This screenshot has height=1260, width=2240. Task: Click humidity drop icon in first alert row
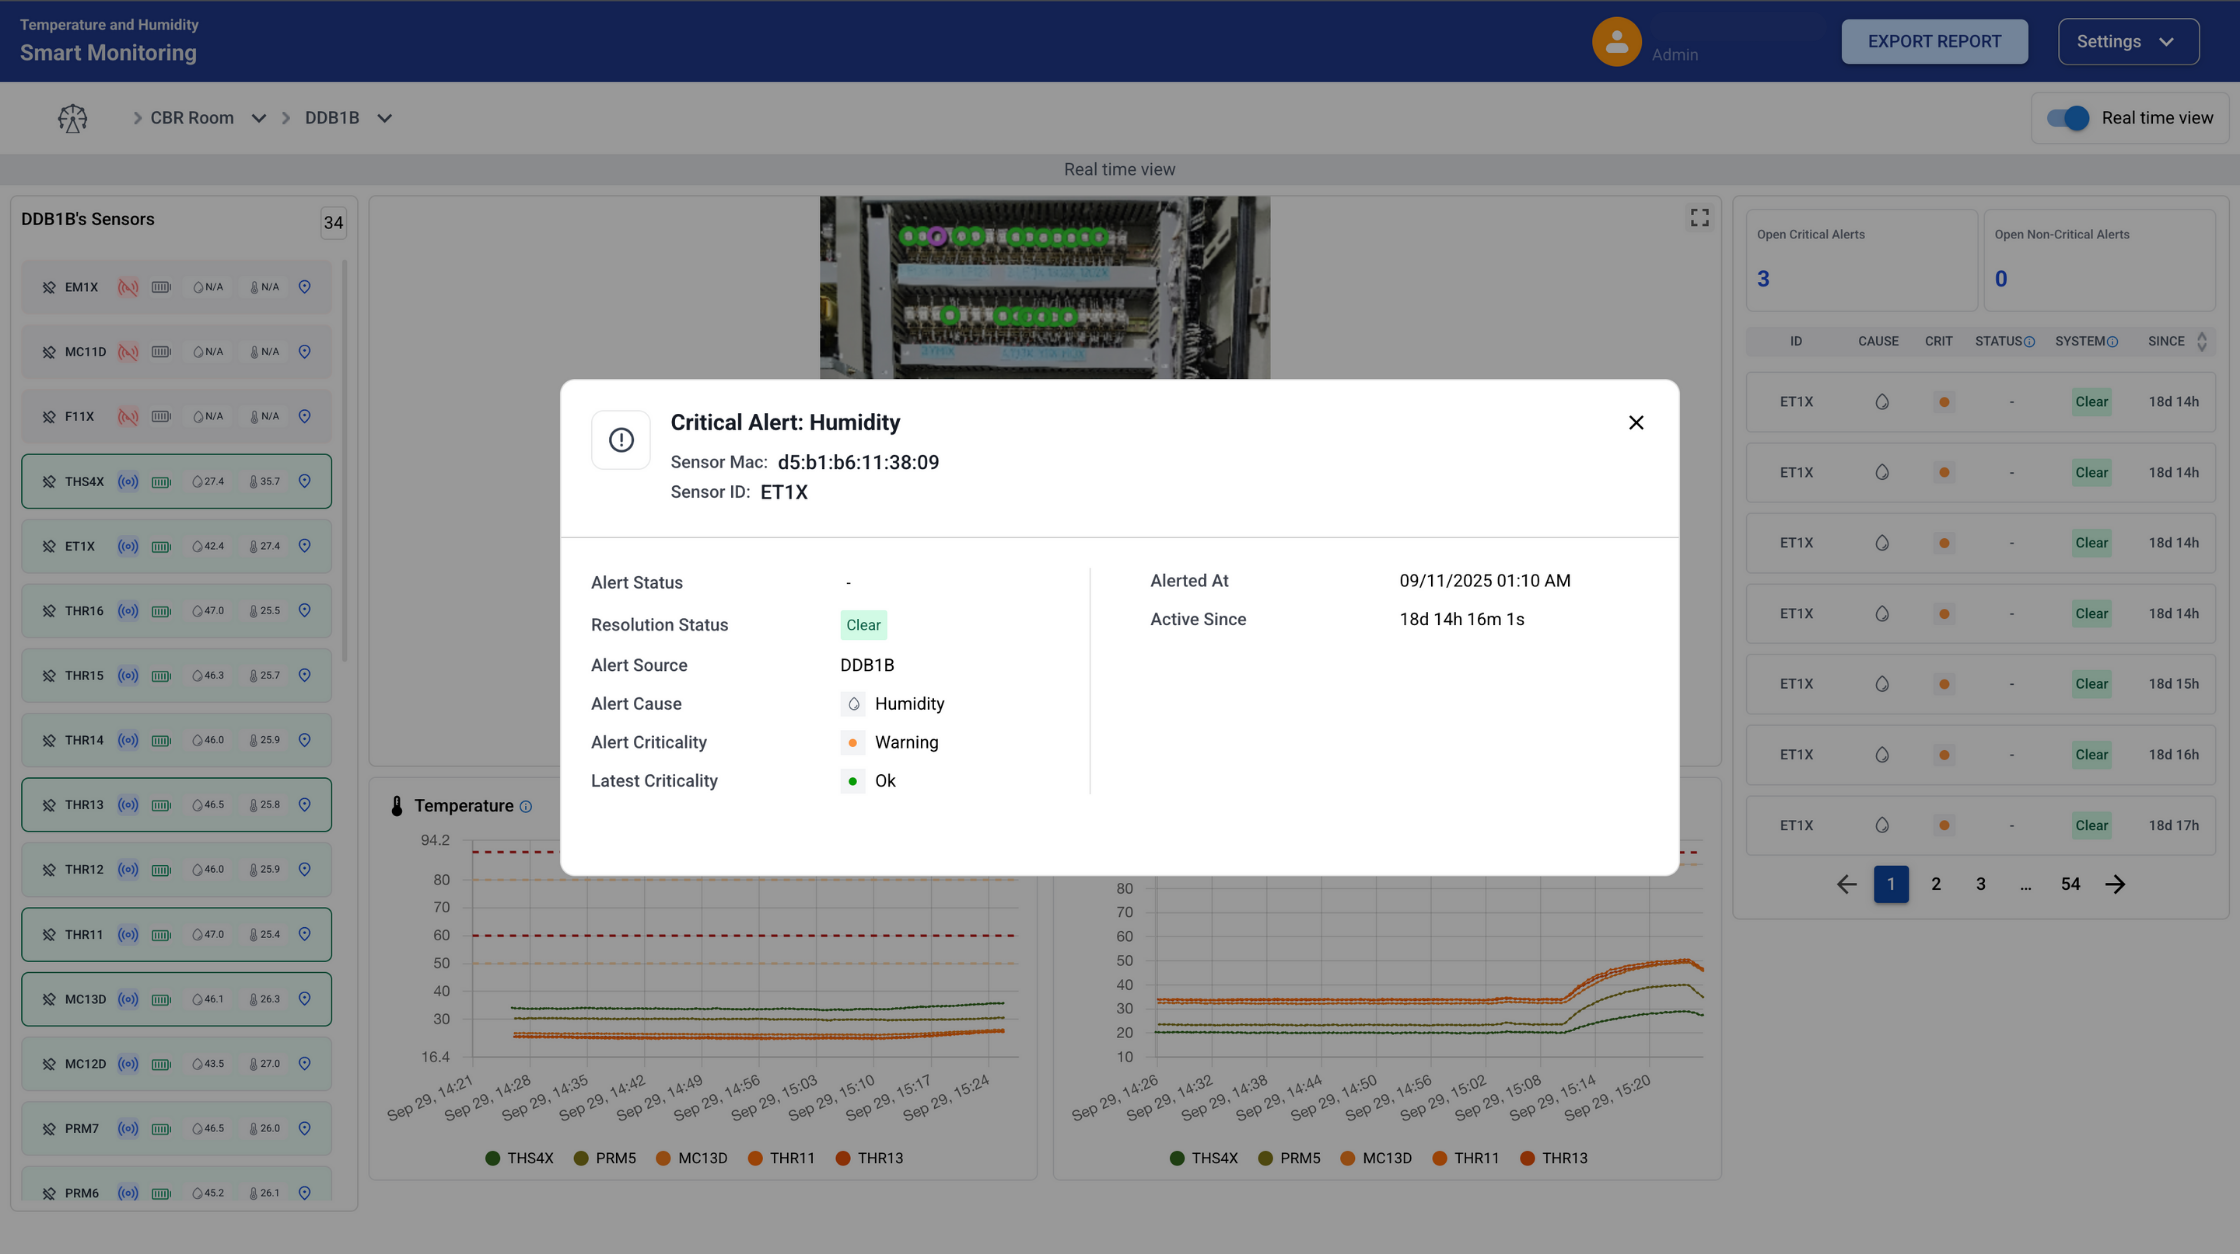(x=1881, y=402)
